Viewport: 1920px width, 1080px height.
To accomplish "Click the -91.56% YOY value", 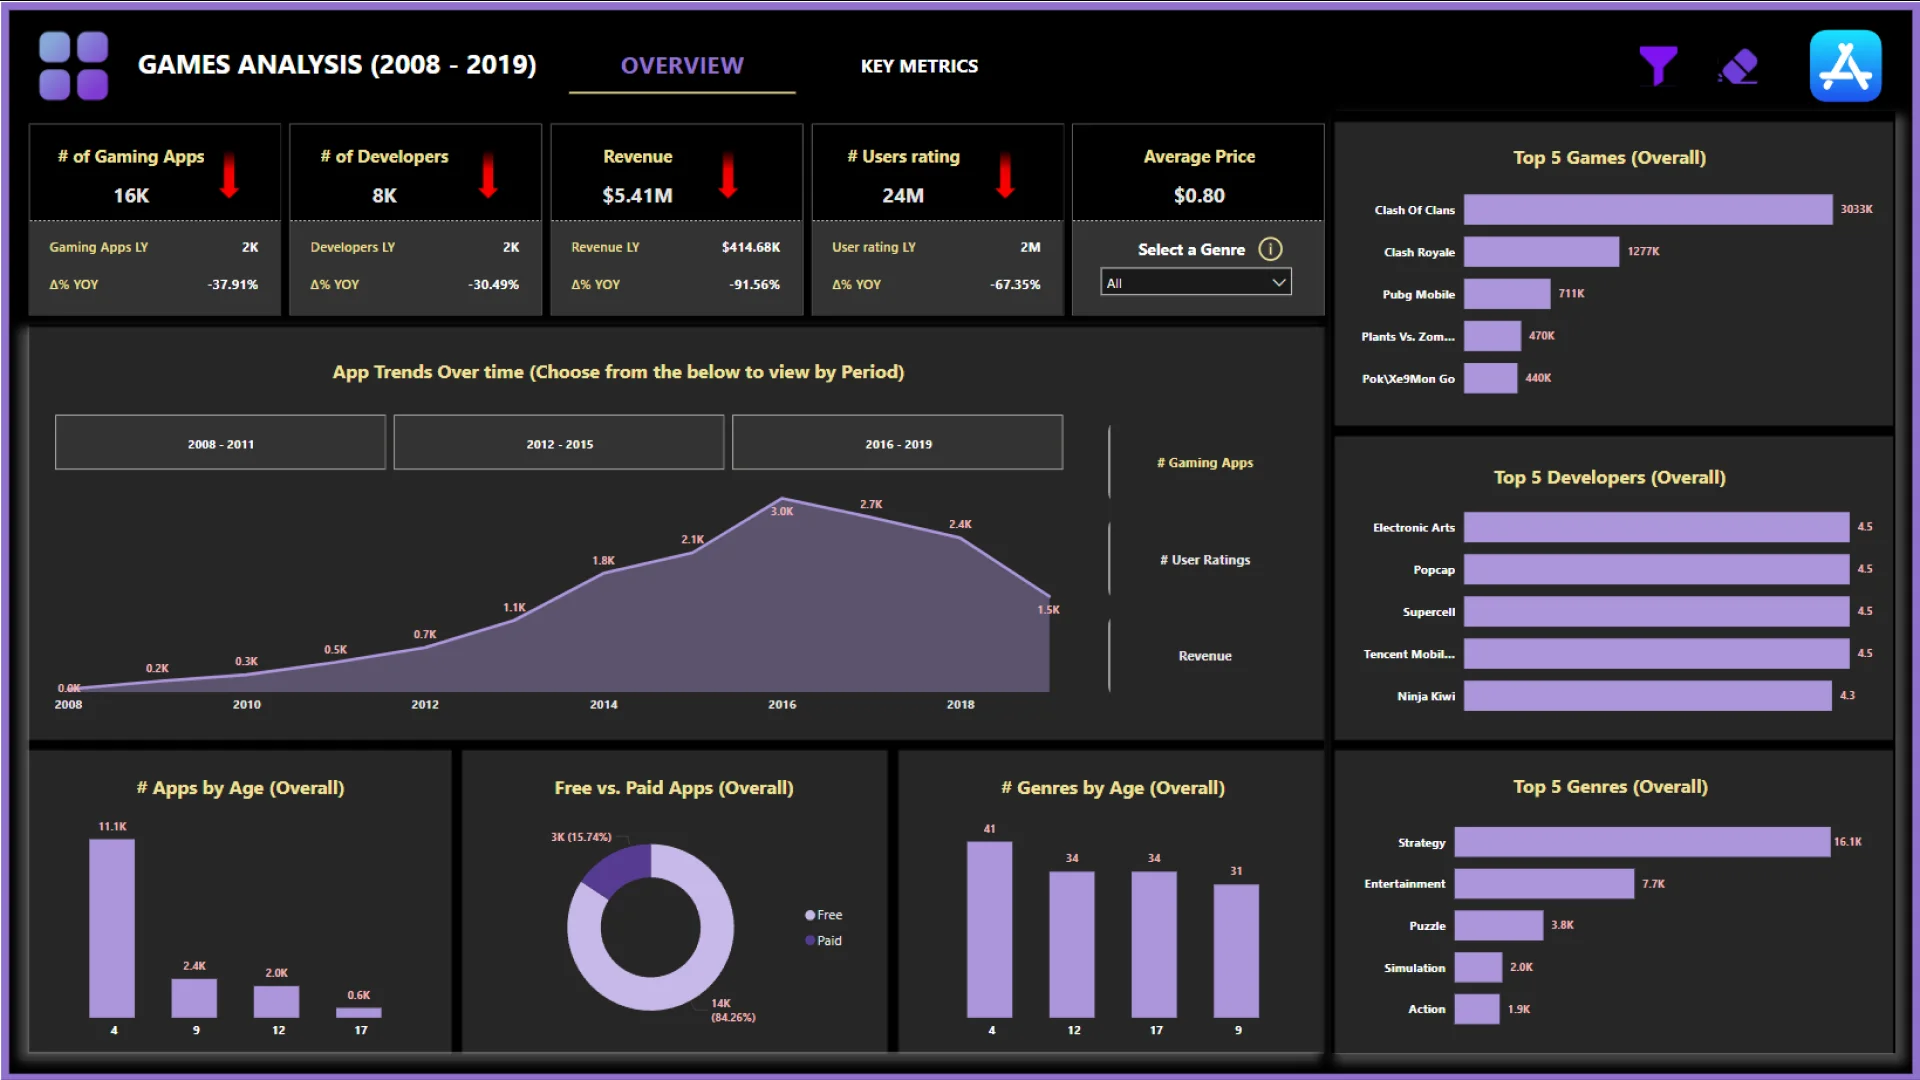I will pyautogui.click(x=755, y=285).
